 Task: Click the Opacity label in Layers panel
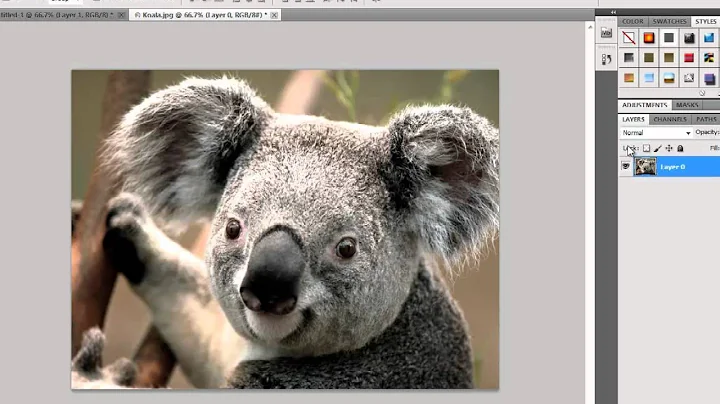tap(707, 132)
